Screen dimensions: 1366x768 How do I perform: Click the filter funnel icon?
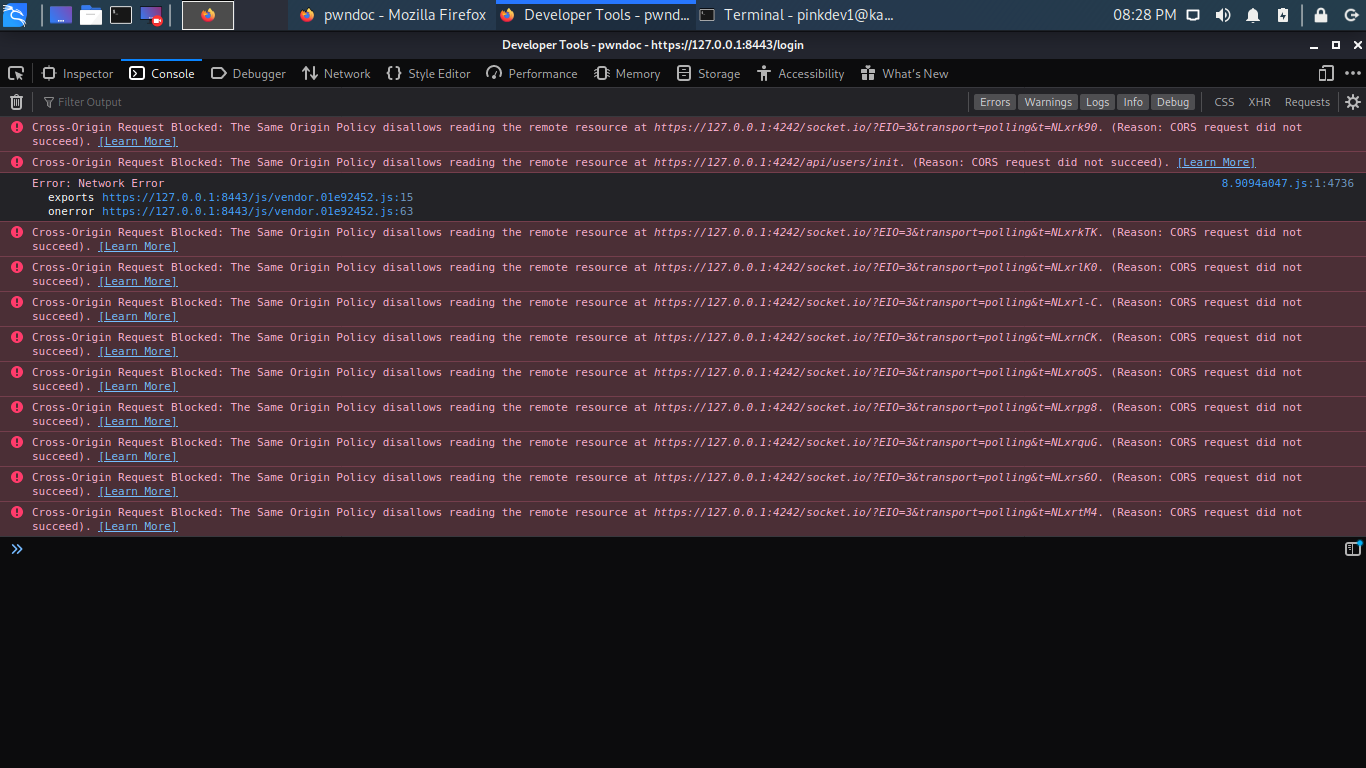(x=47, y=101)
